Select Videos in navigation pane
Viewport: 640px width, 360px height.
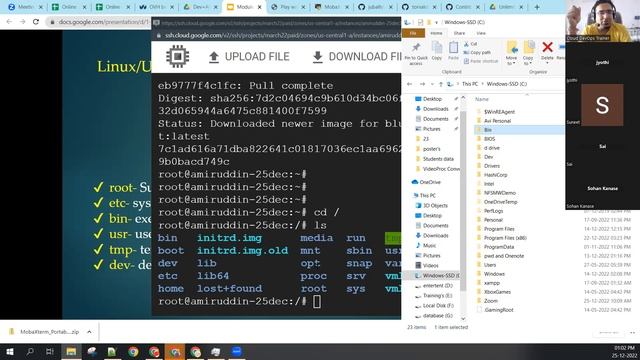coord(430,265)
